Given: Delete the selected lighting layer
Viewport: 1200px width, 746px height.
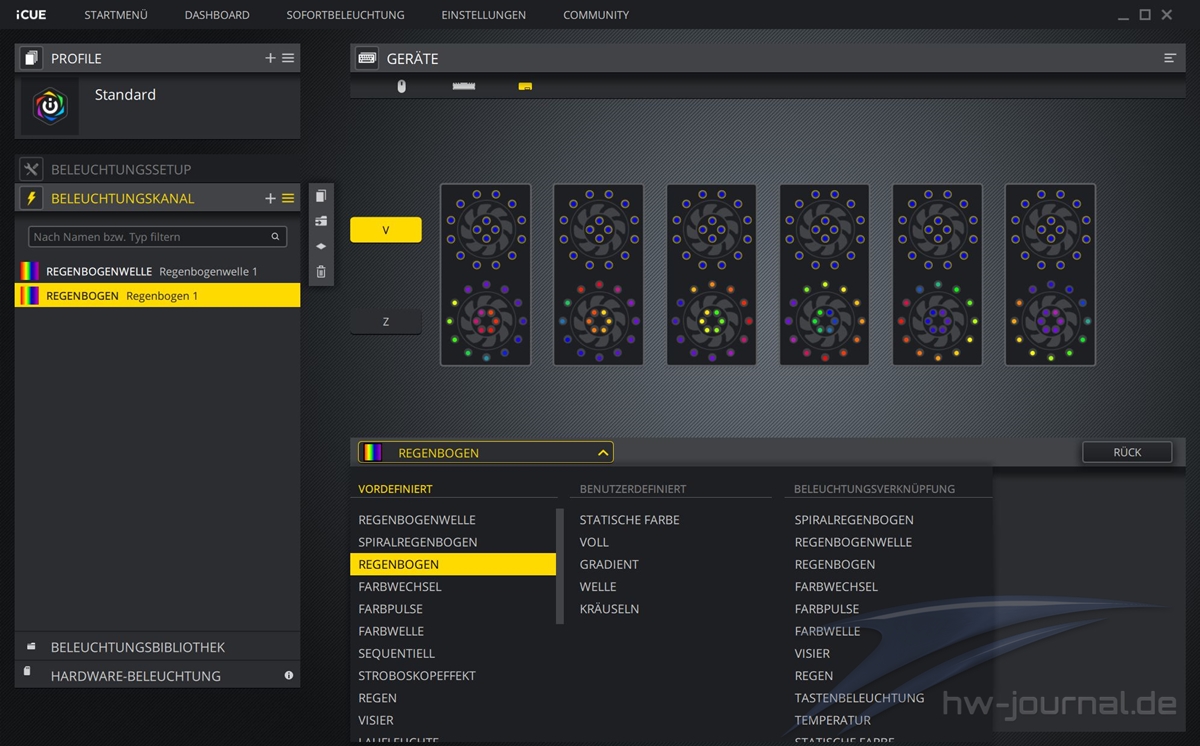Looking at the screenshot, I should (320, 271).
